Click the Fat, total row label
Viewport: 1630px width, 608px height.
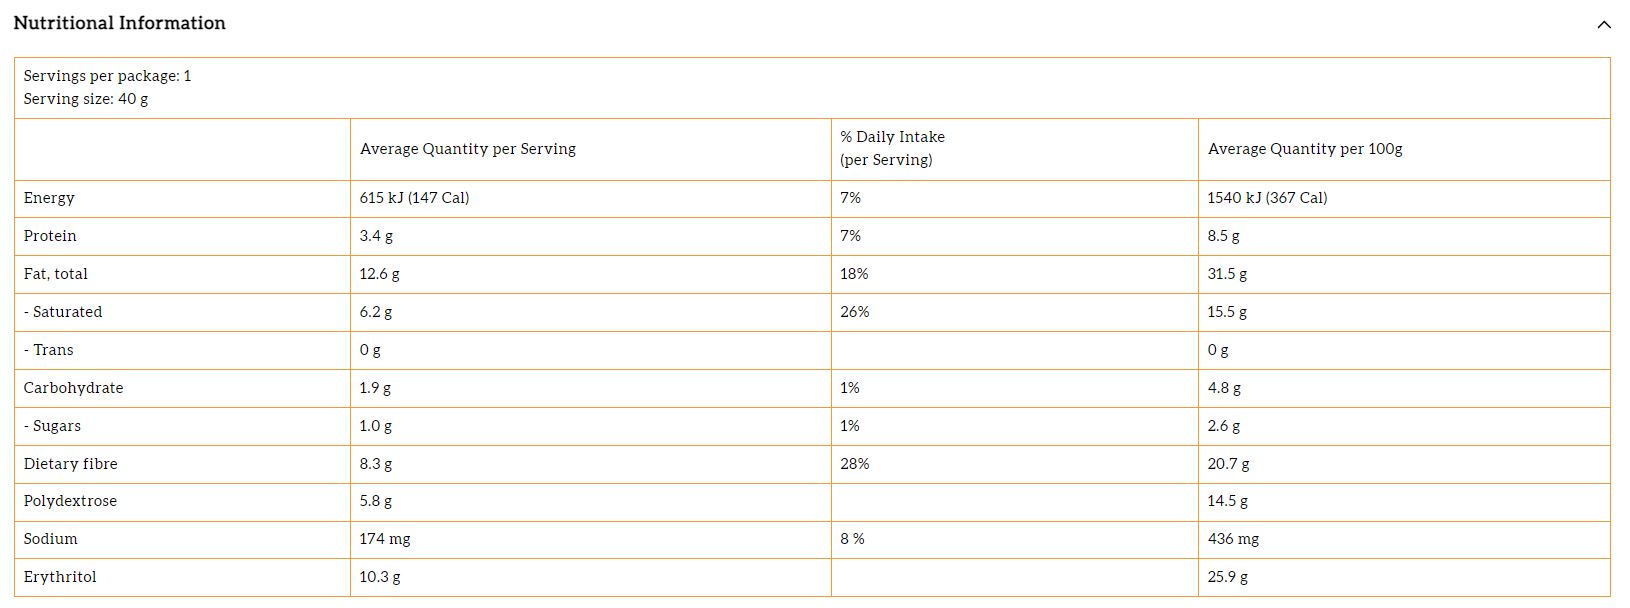pyautogui.click(x=56, y=274)
